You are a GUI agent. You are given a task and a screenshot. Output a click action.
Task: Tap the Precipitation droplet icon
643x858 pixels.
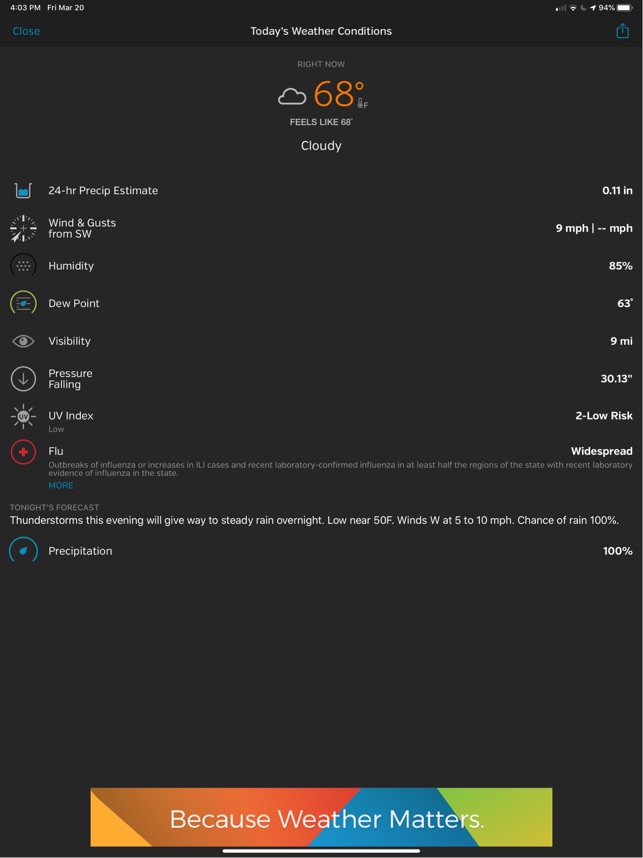(23, 551)
